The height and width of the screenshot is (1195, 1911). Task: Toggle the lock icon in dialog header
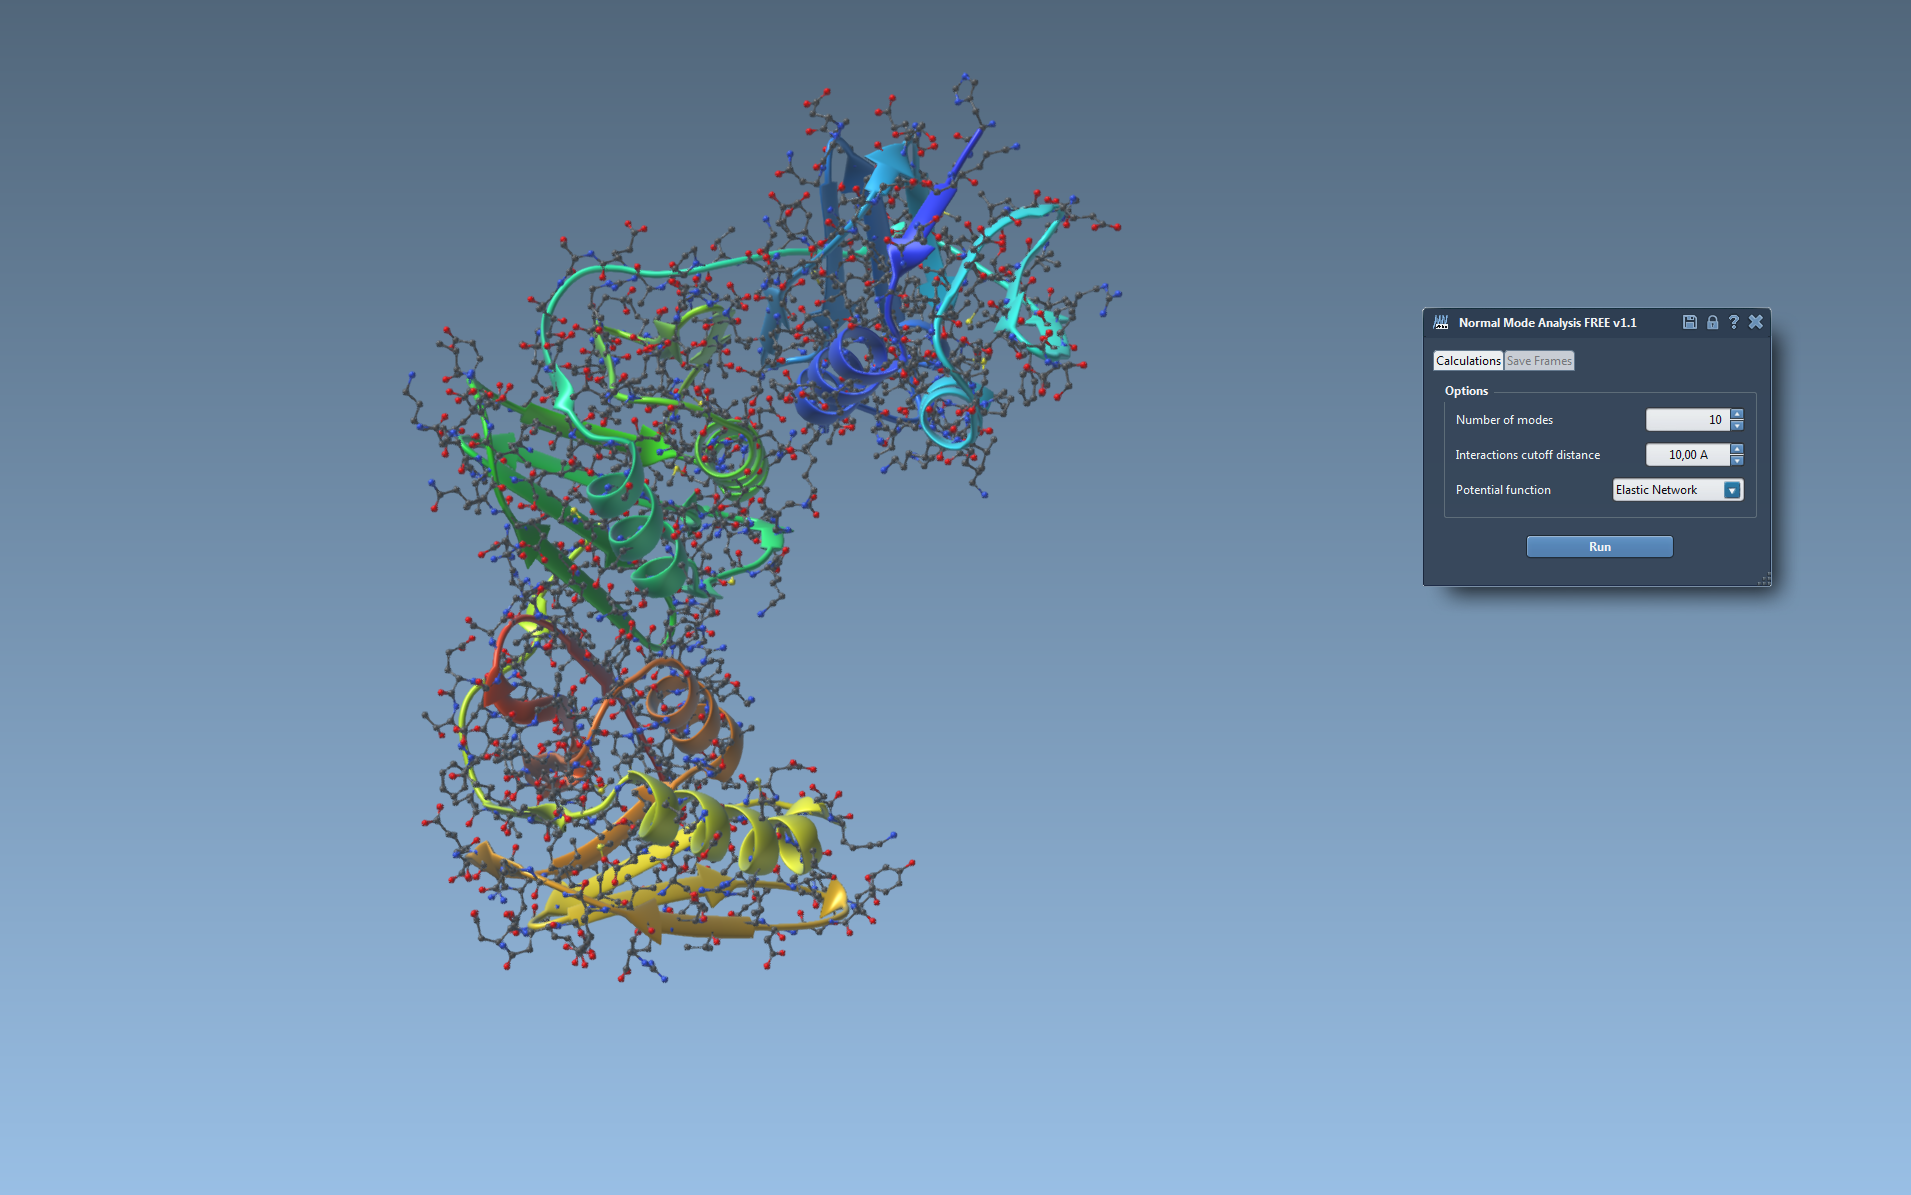(1712, 322)
